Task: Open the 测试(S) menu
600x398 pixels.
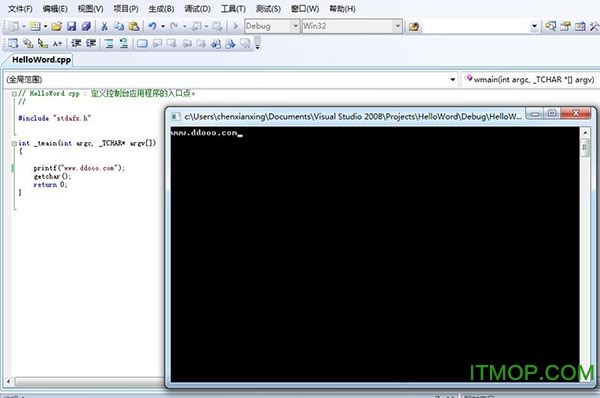Action: [268, 8]
